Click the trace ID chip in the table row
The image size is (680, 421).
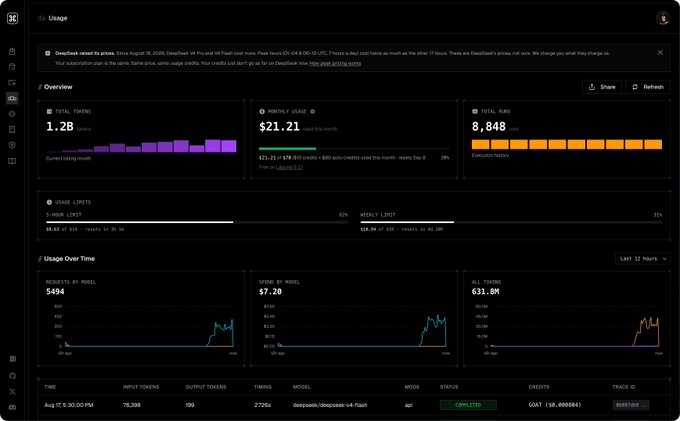[631, 405]
